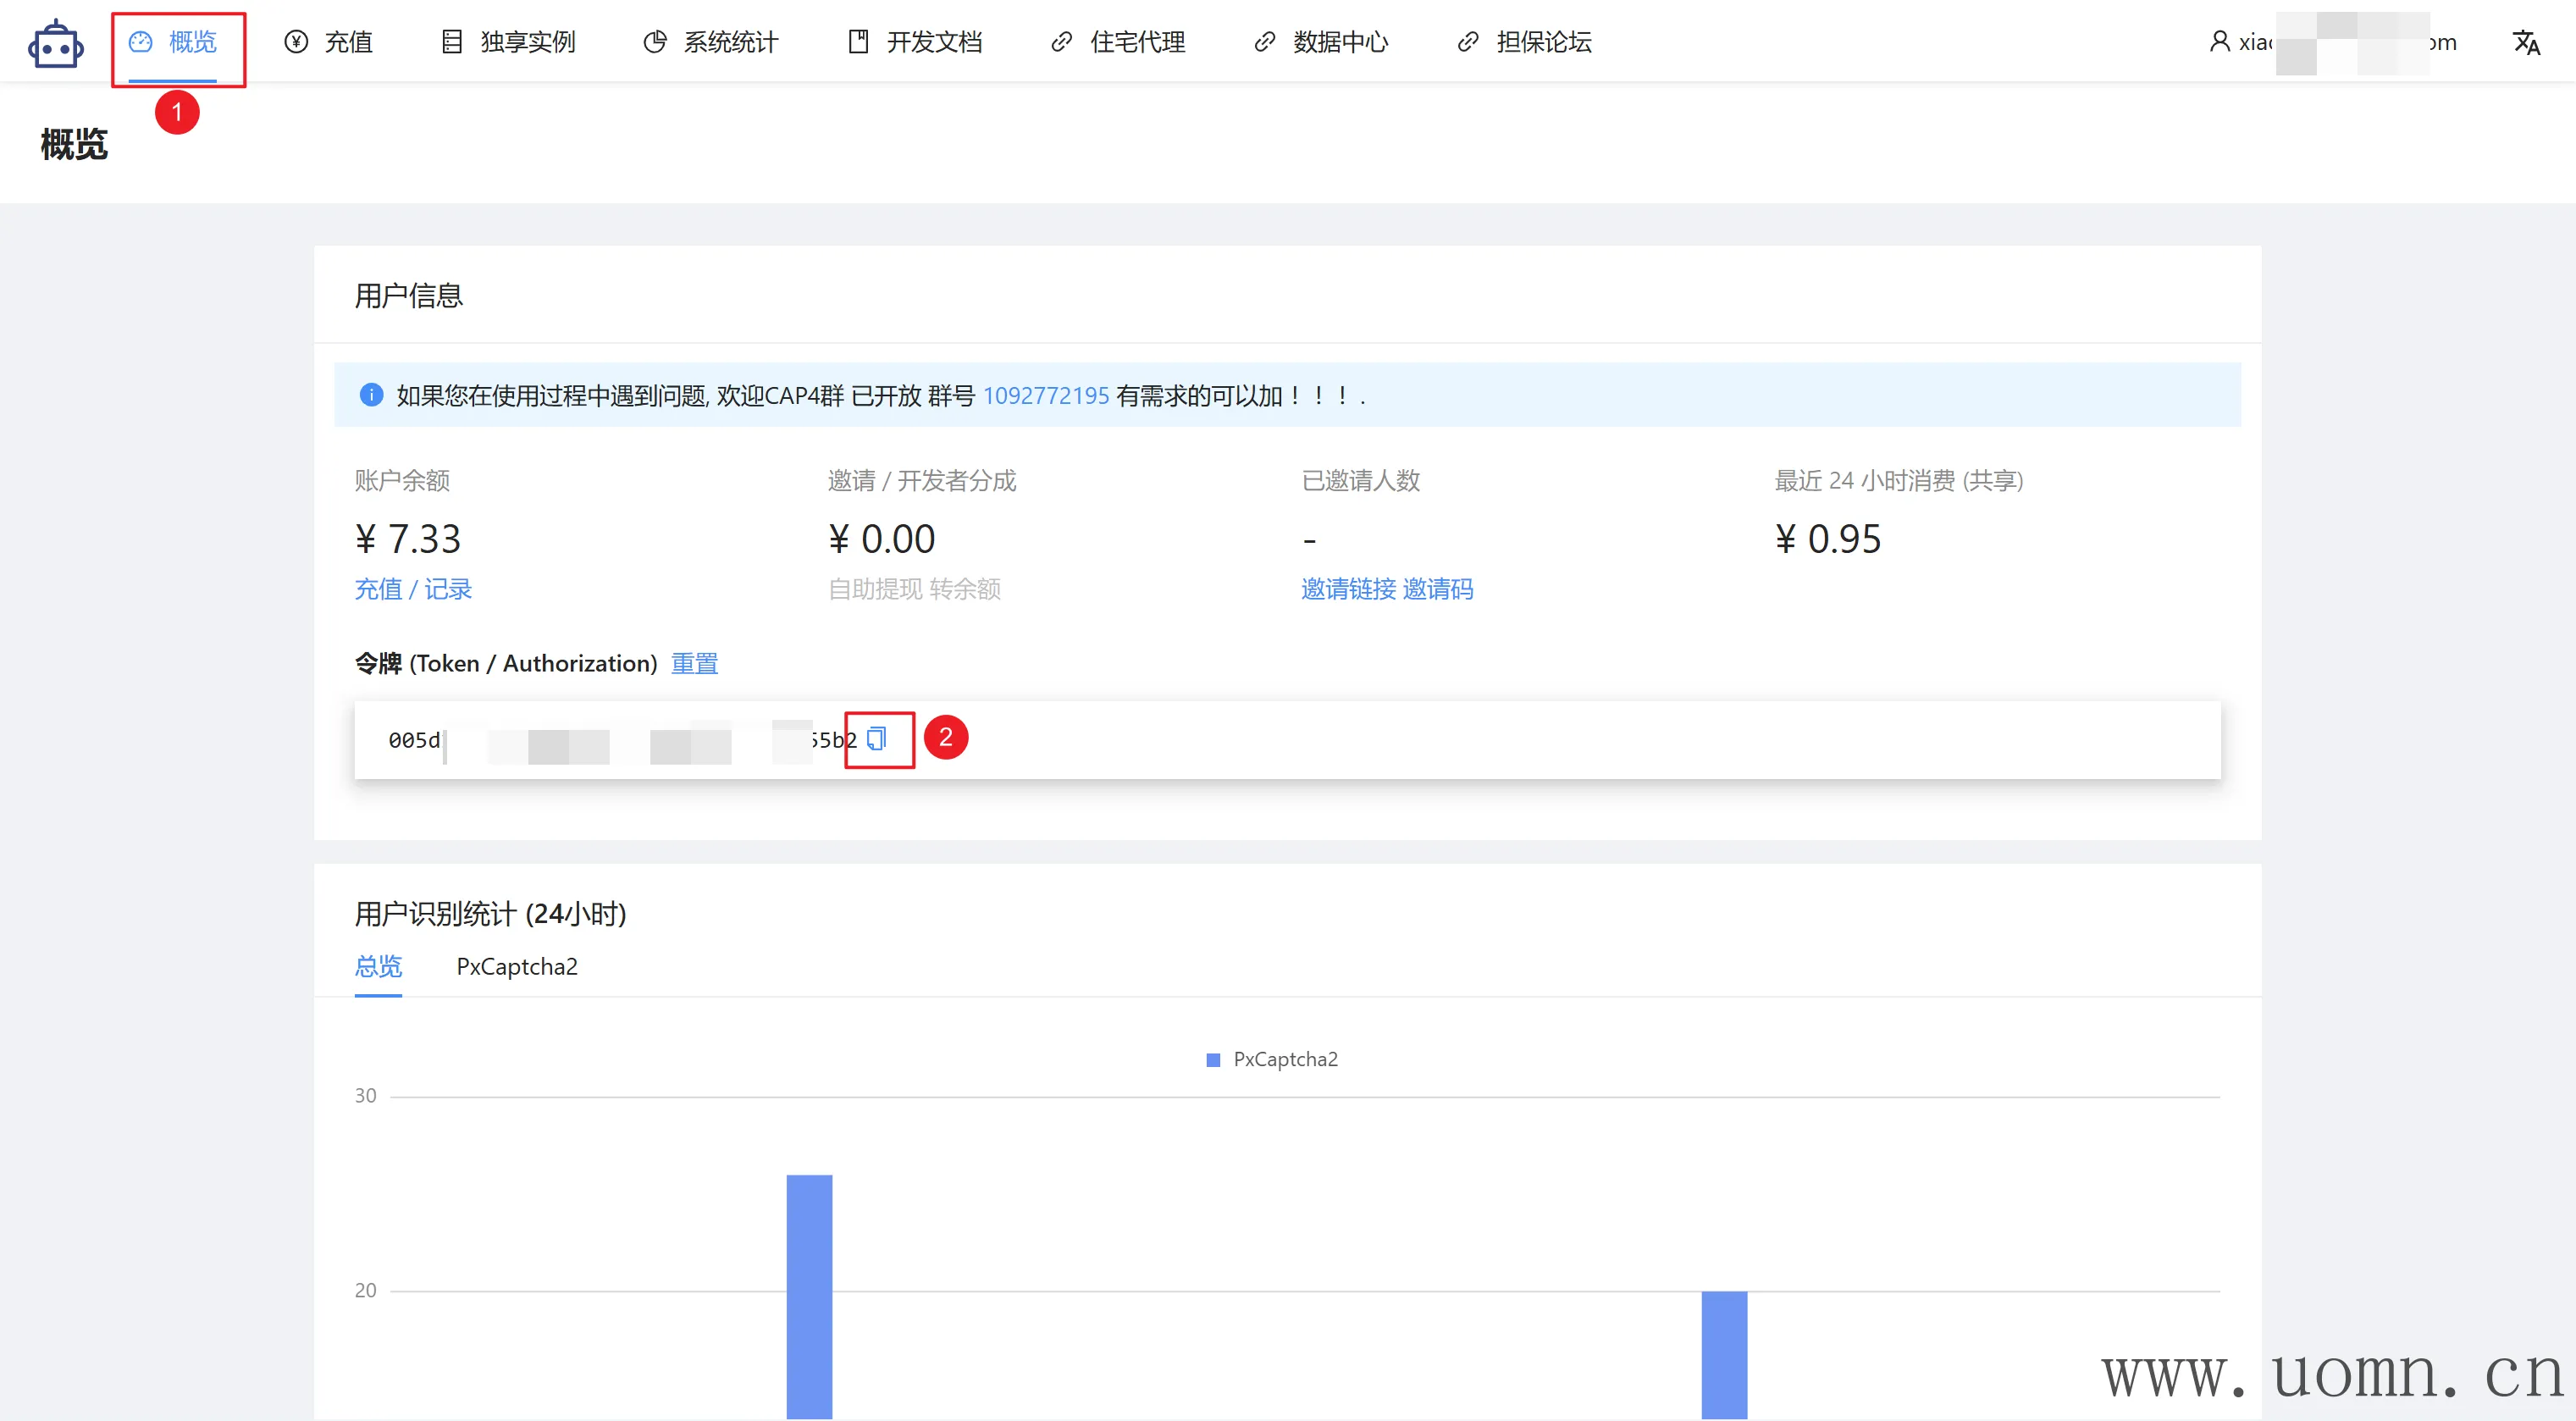Viewport: 2576px width, 1421px height.
Task: Select the 总览 statistics tab
Action: coord(378,966)
